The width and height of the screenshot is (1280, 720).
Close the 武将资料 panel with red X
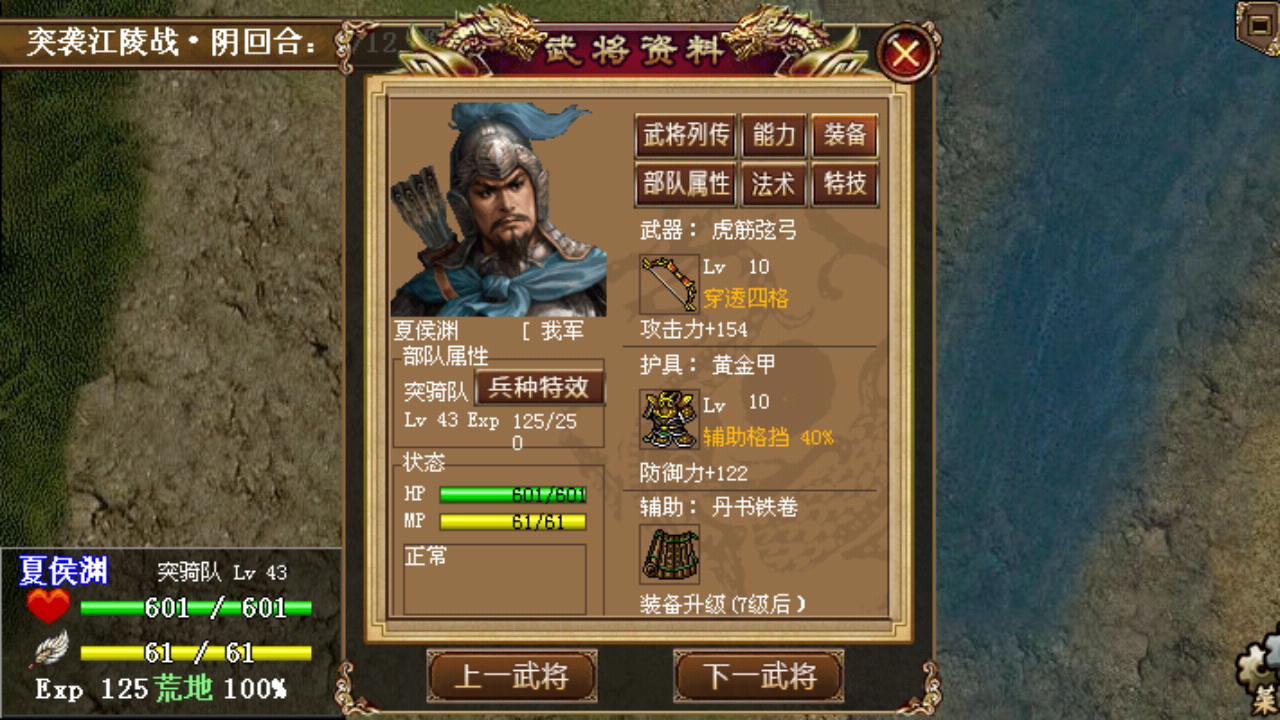pos(906,54)
